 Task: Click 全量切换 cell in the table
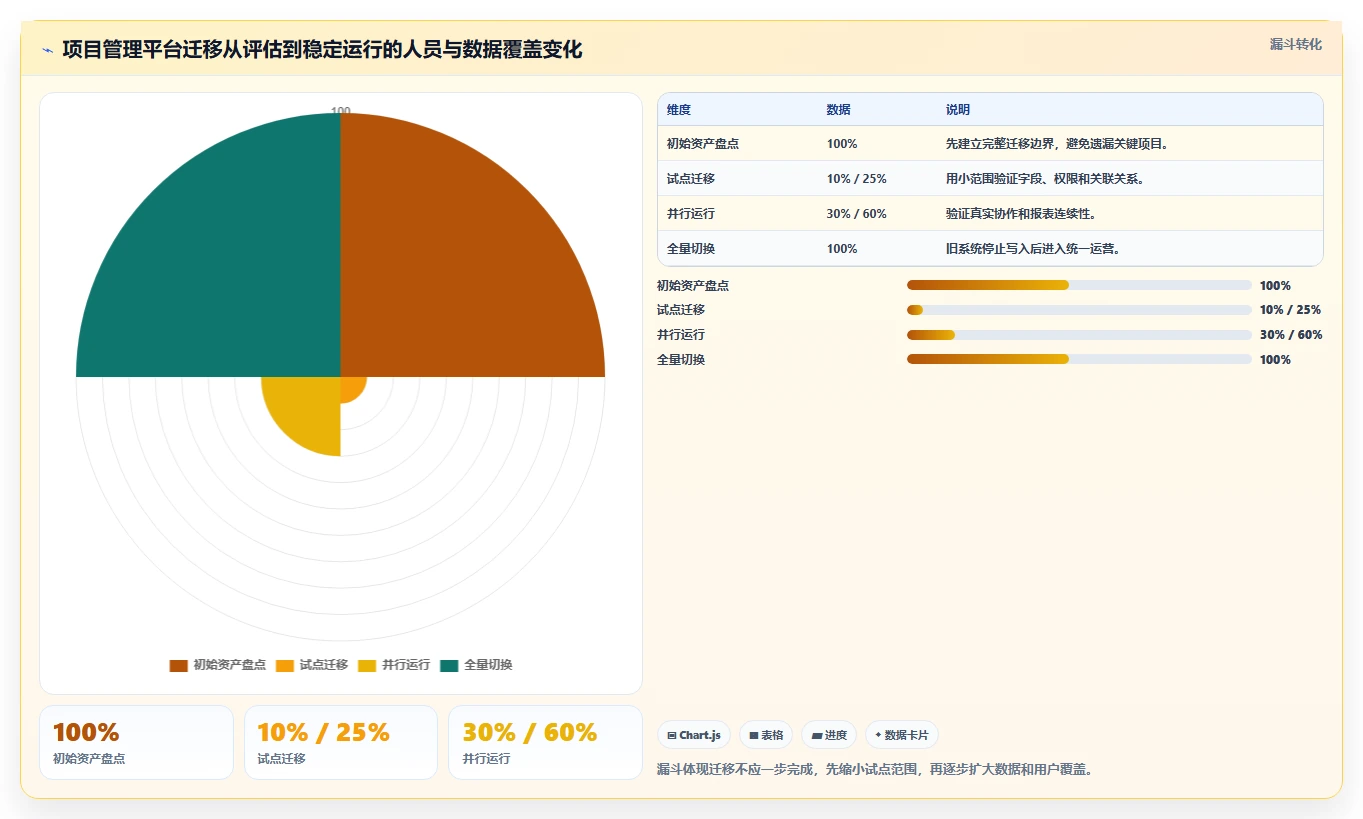click(x=691, y=249)
